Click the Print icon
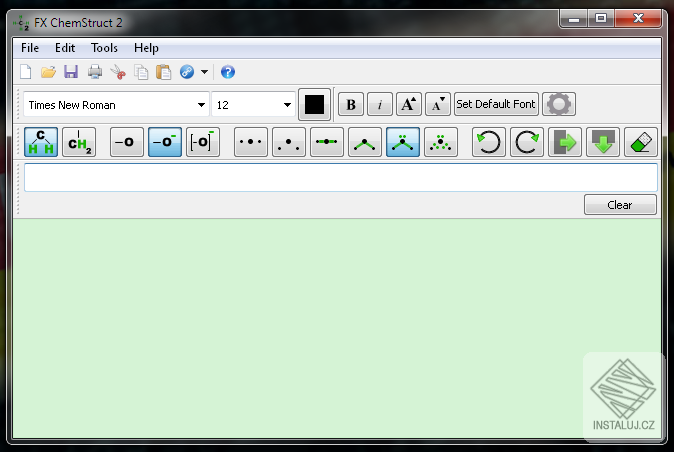The image size is (674, 452). point(95,72)
